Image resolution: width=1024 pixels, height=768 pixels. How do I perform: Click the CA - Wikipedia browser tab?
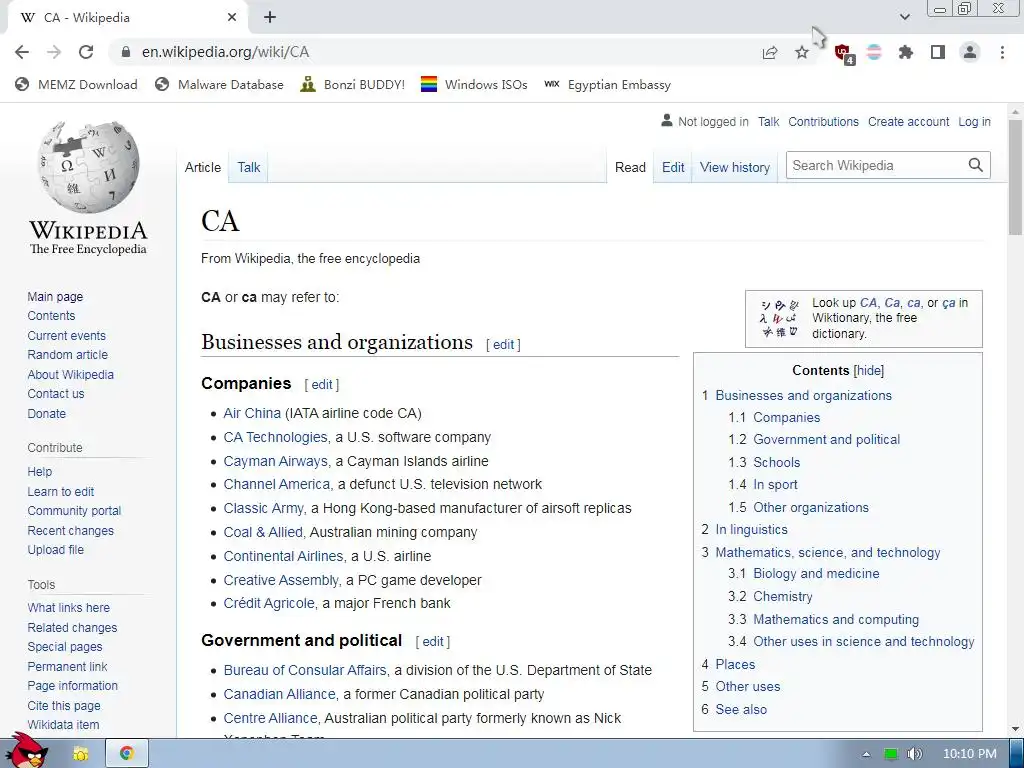pos(127,18)
